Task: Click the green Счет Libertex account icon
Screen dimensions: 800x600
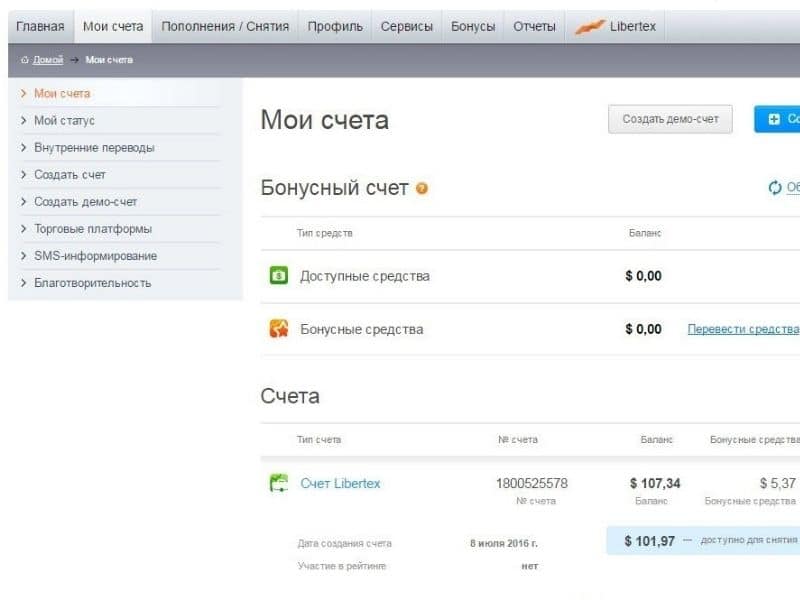Action: click(279, 484)
